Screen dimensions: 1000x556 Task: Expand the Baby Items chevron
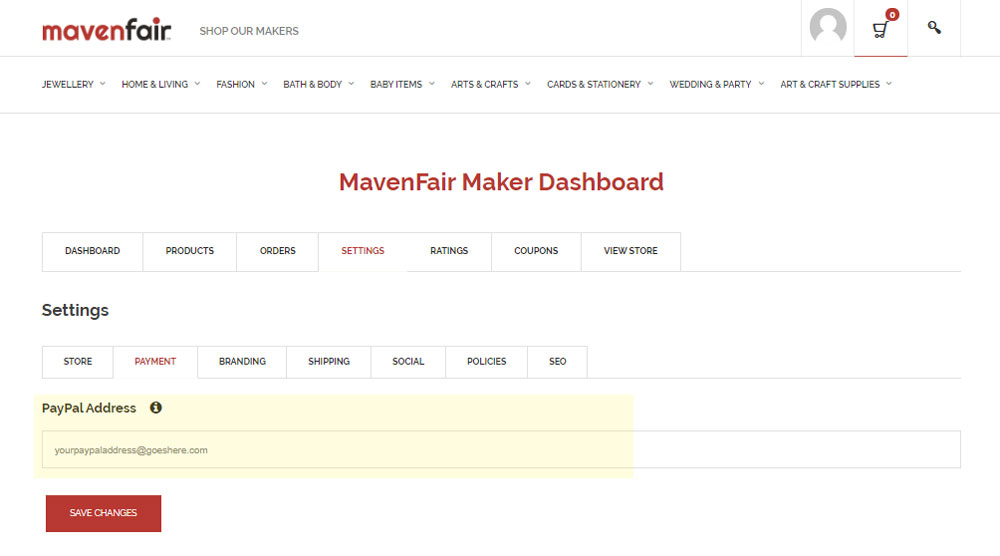pyautogui.click(x=432, y=84)
